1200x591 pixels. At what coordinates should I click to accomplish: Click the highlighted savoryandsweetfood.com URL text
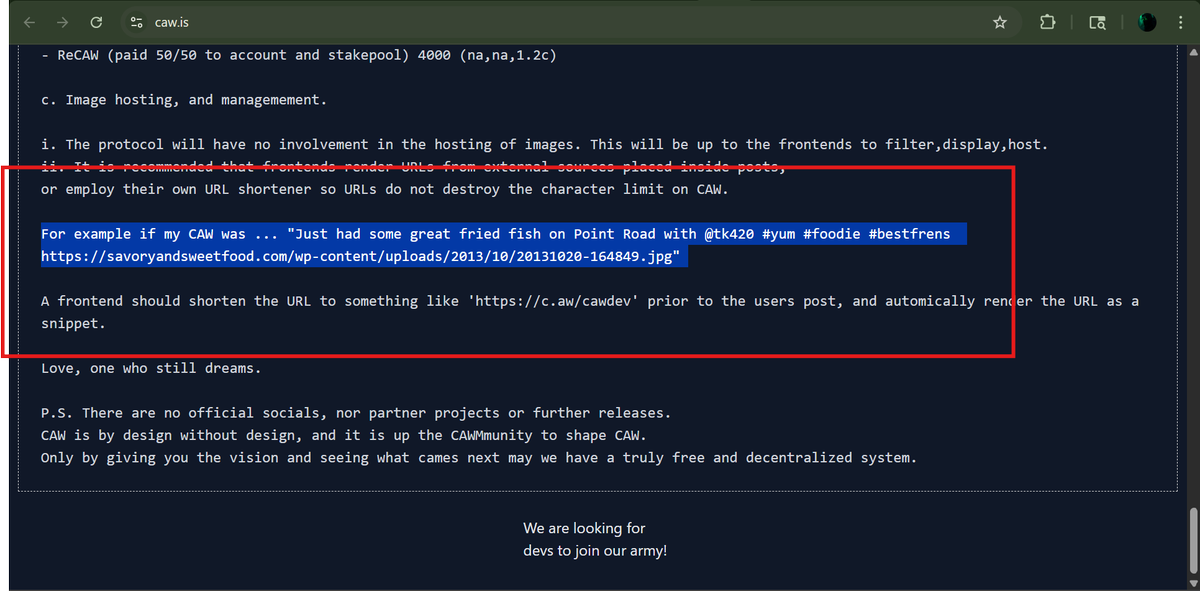pos(360,257)
